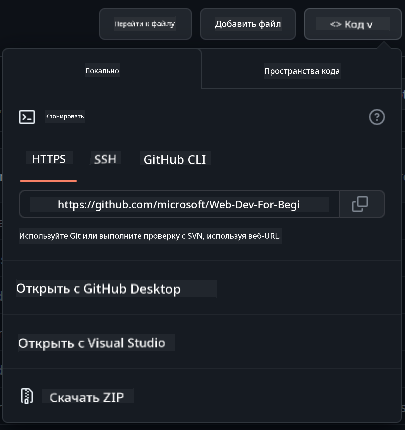This screenshot has height=430, width=405.
Task: Click the angle-brackets icon in the Код button
Action: pos(336,24)
